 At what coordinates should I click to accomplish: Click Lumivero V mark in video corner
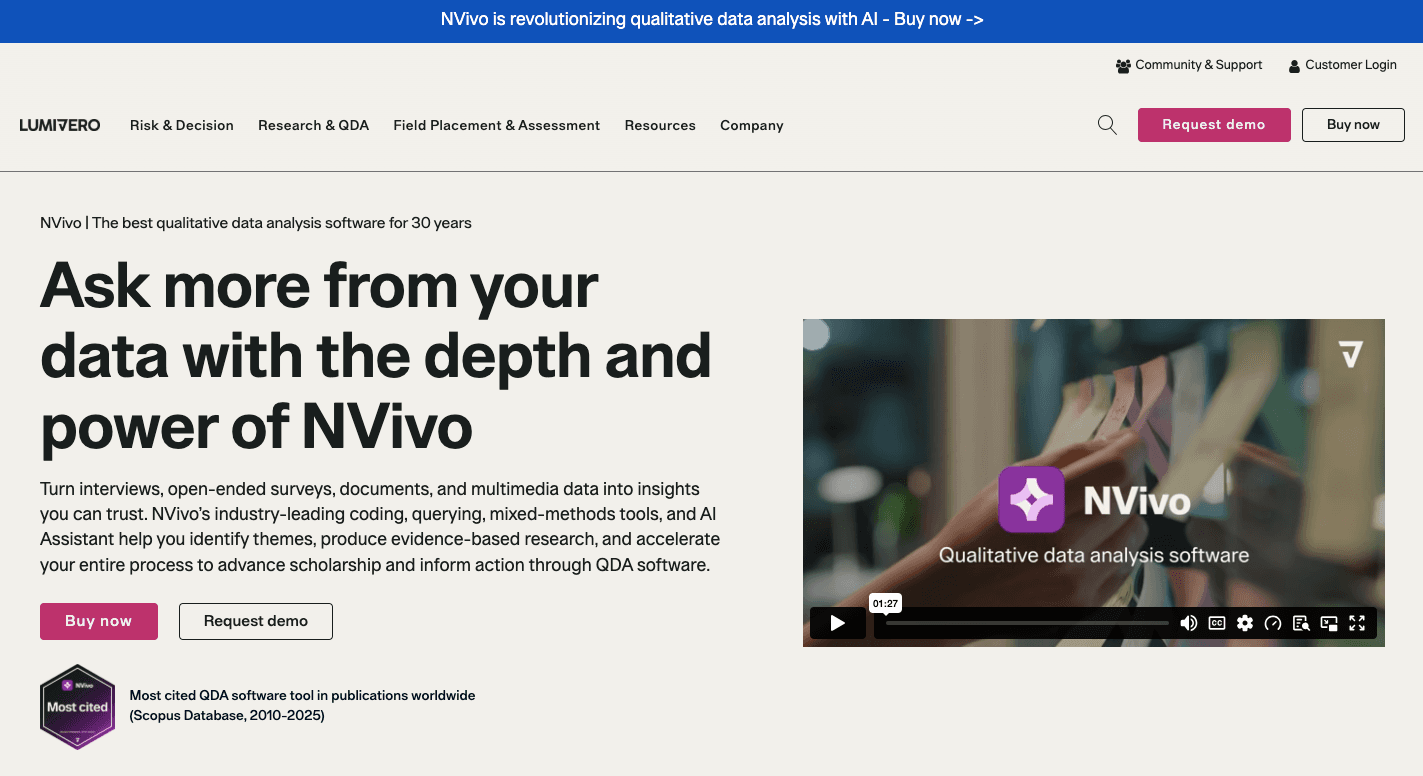1351,354
